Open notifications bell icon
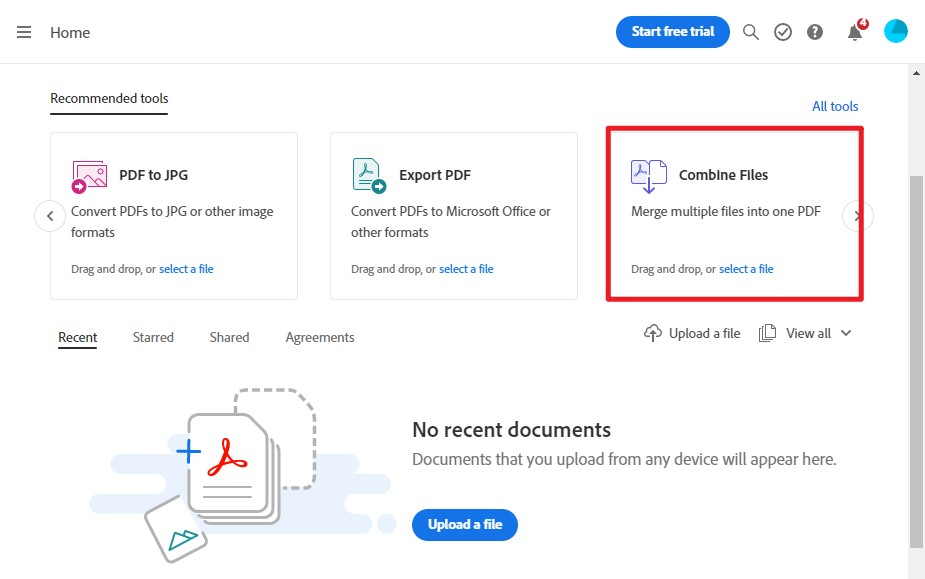 click(855, 32)
